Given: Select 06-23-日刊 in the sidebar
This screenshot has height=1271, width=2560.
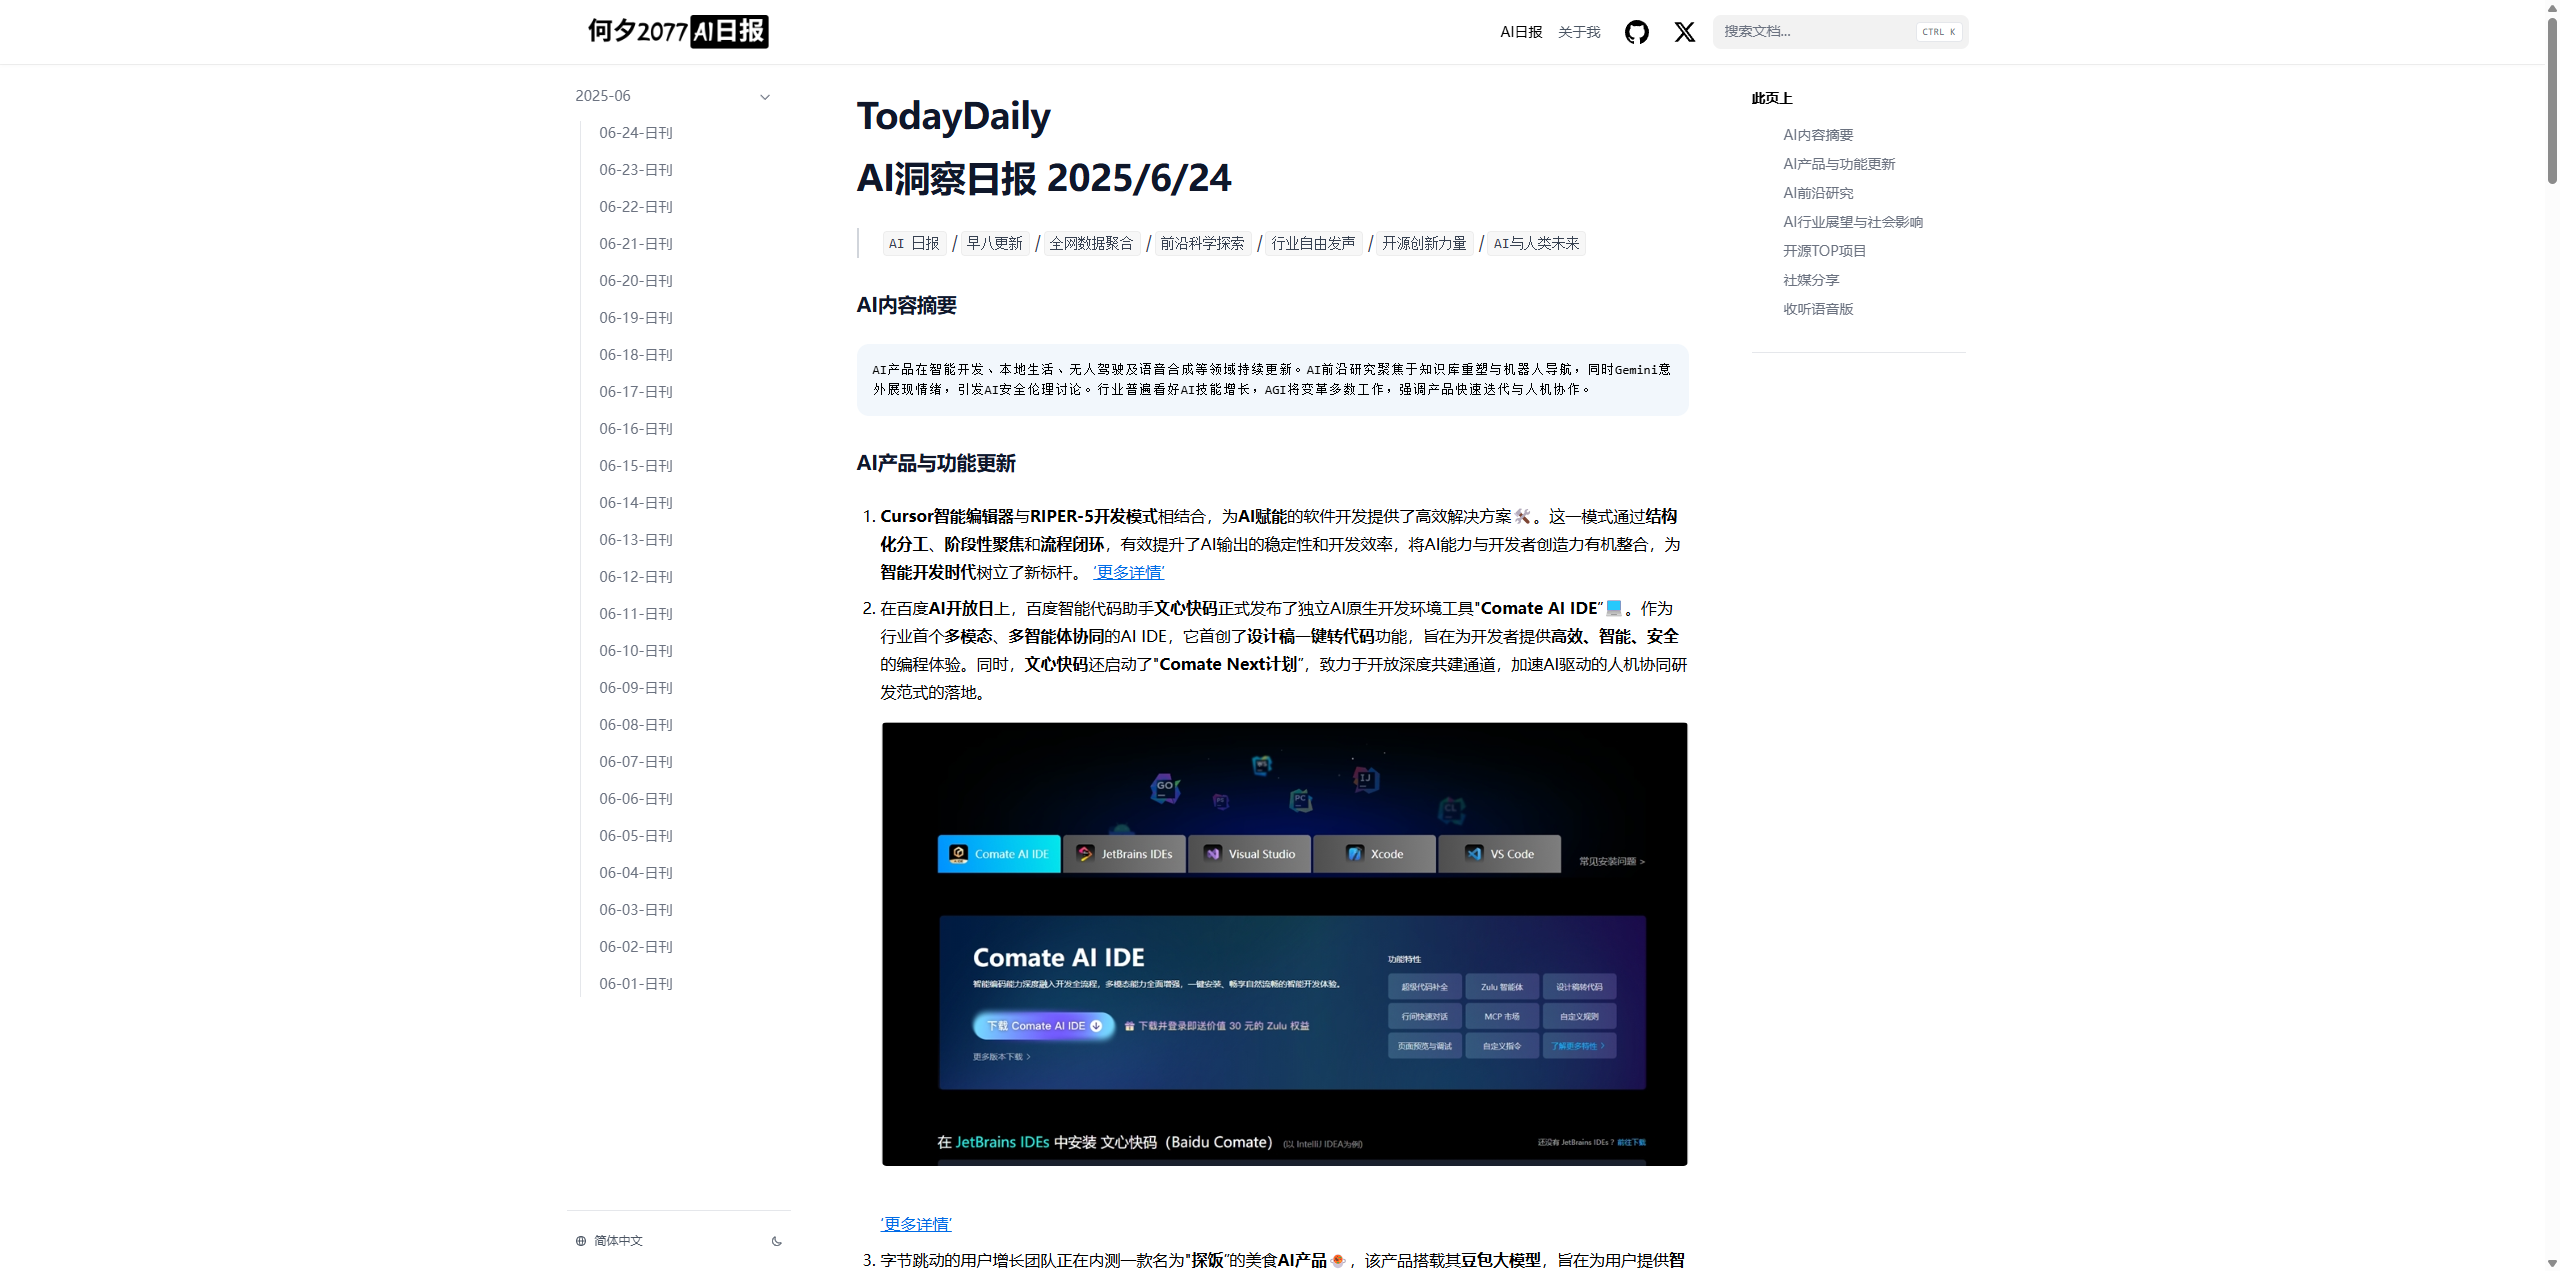Looking at the screenshot, I should (635, 169).
